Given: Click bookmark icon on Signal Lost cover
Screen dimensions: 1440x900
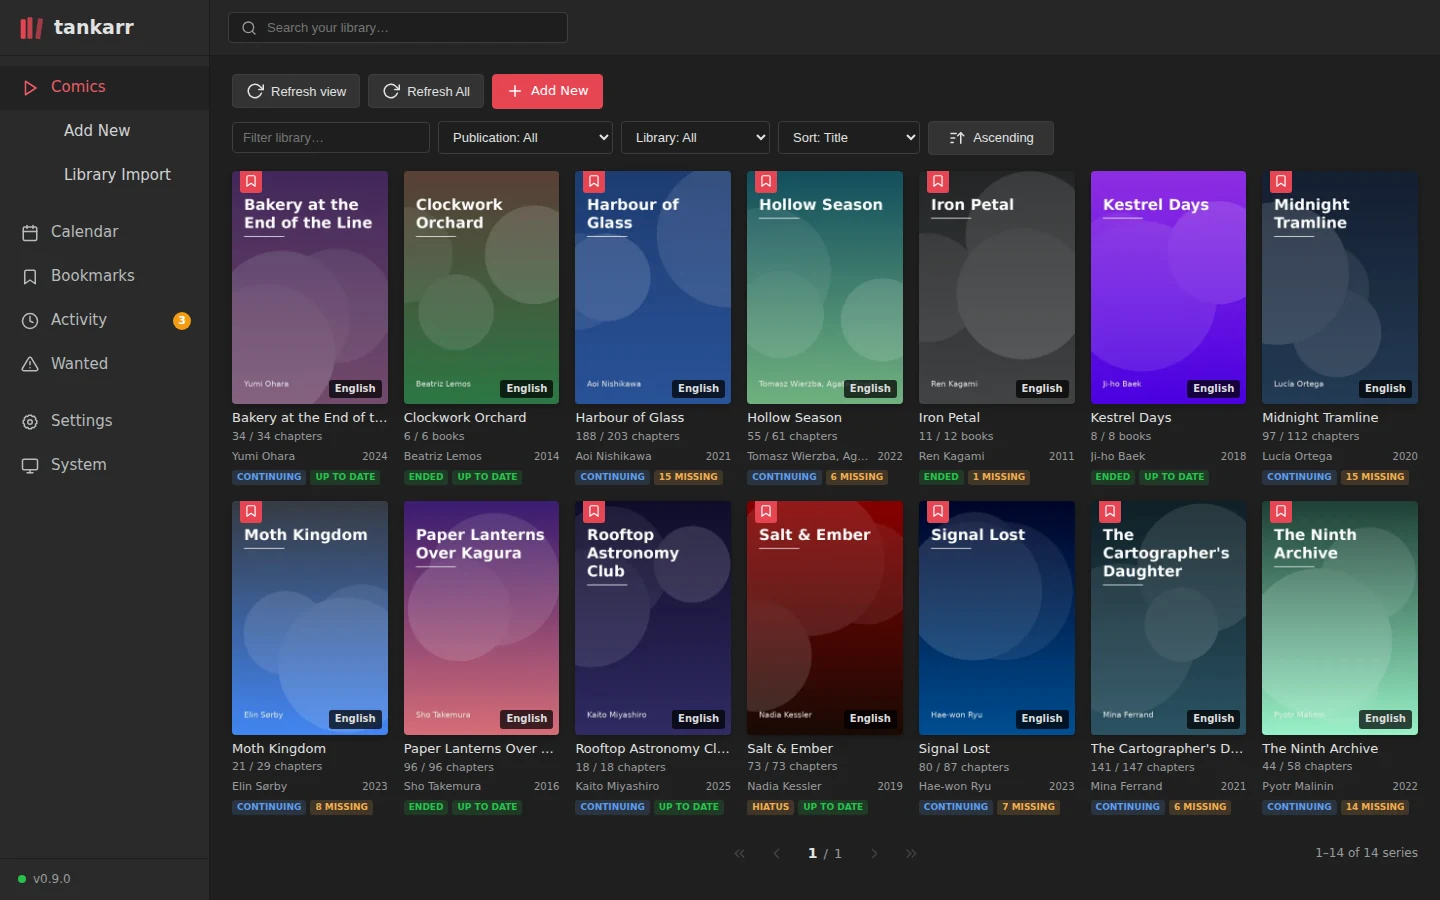Looking at the screenshot, I should point(938,511).
